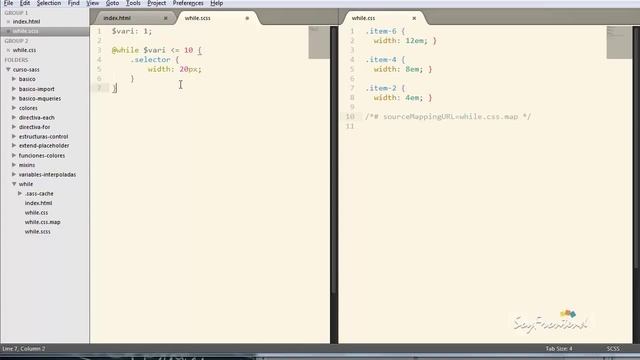This screenshot has height=360, width=640.
Task: Open the Selection menu
Action: pos(49,3)
